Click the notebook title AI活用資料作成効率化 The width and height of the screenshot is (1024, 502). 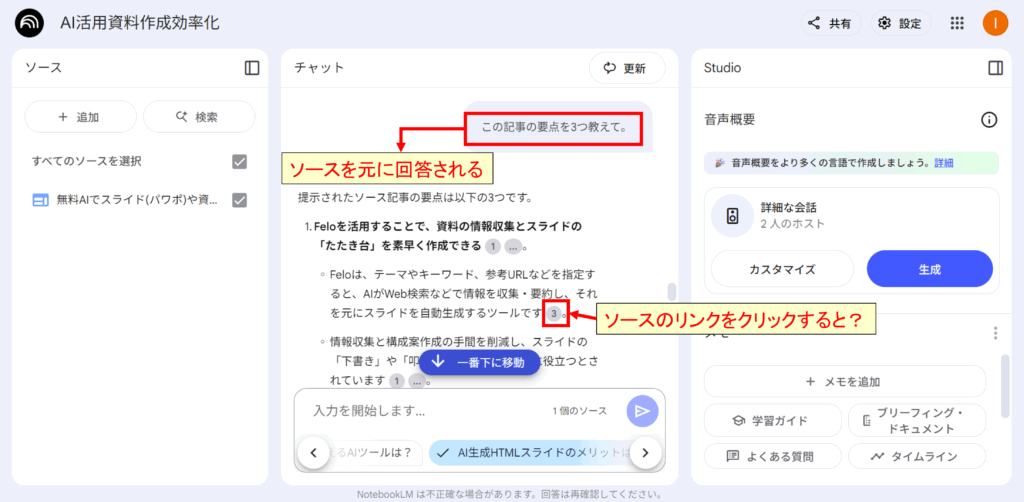click(x=140, y=24)
